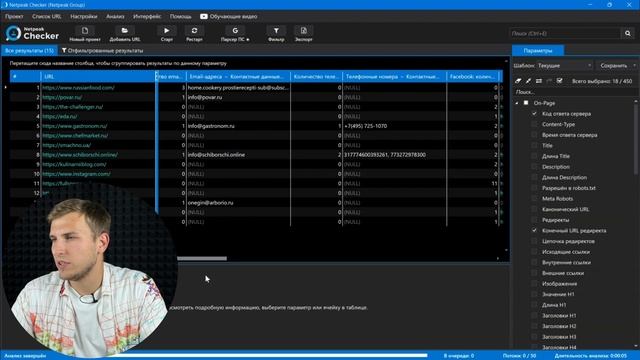
Task: Enable Время ответа сервера checkbox
Action: tap(534, 135)
